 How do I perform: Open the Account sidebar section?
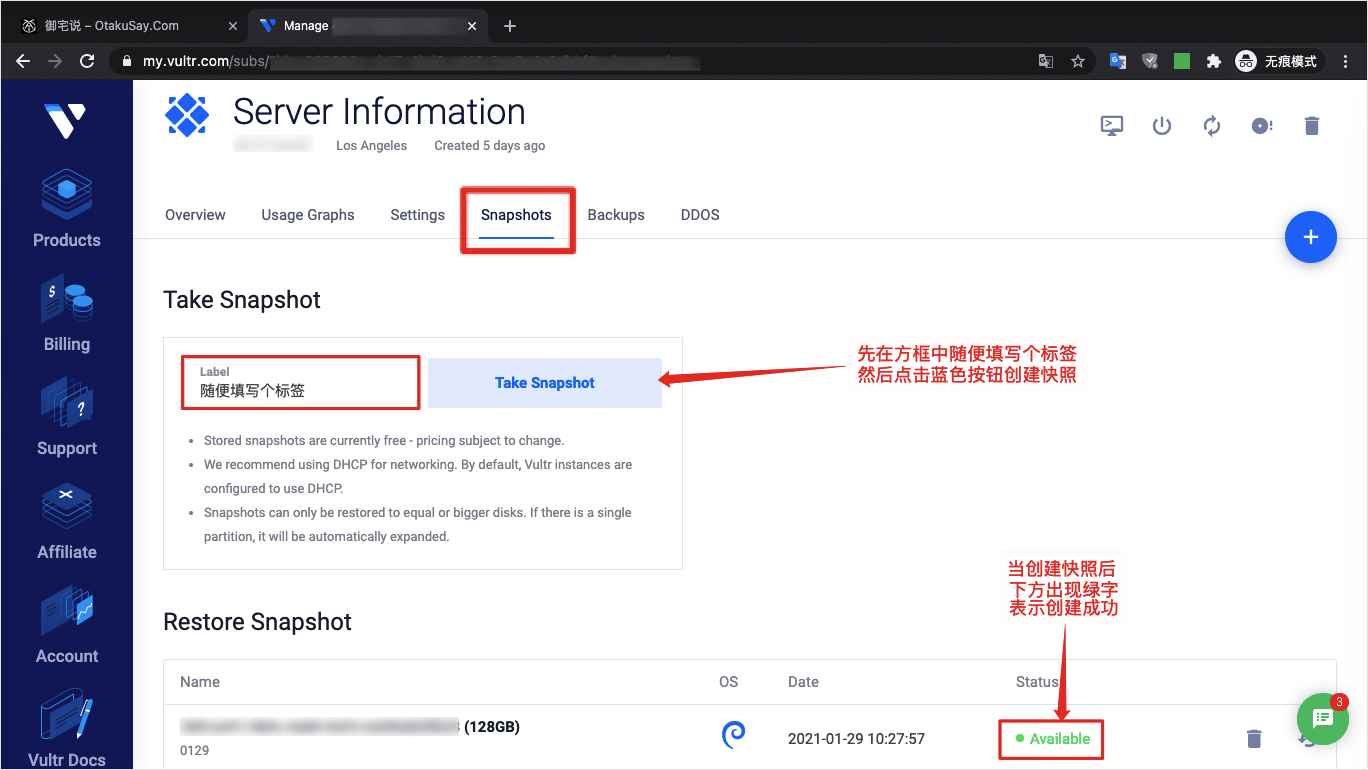66,625
